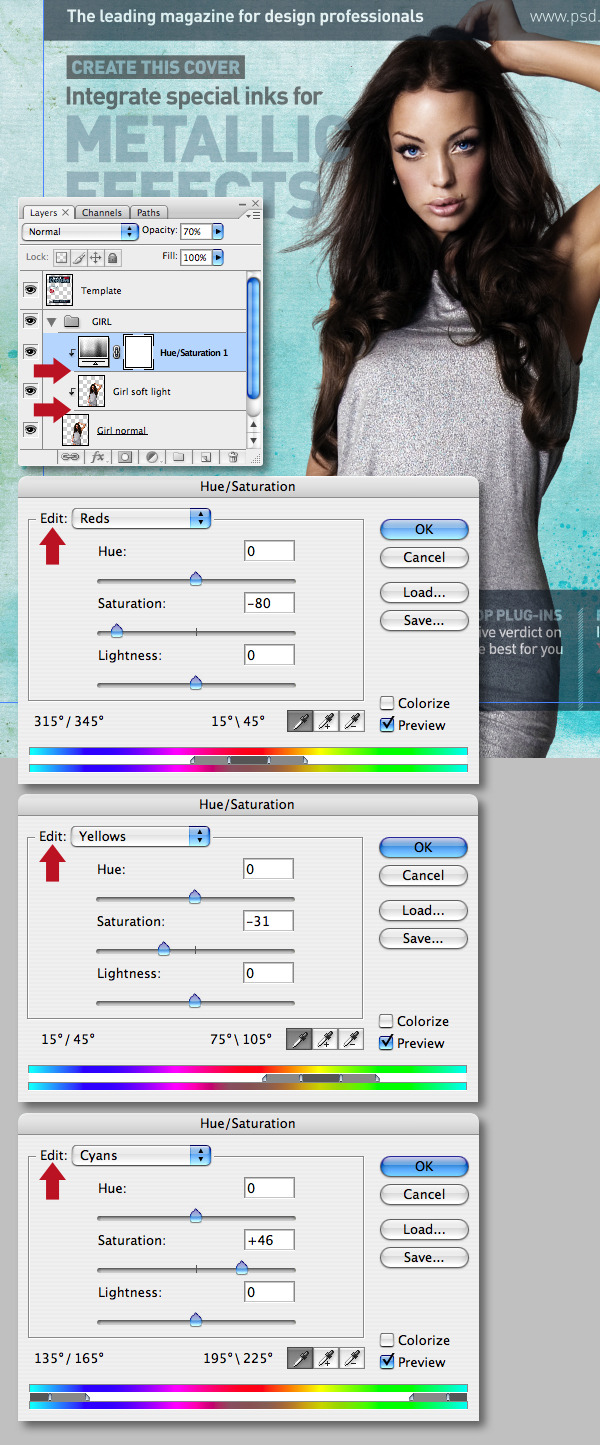Screen dimensions: 600x1445
Task: Open the Edit dropdown showing Reds
Action: pos(141,518)
